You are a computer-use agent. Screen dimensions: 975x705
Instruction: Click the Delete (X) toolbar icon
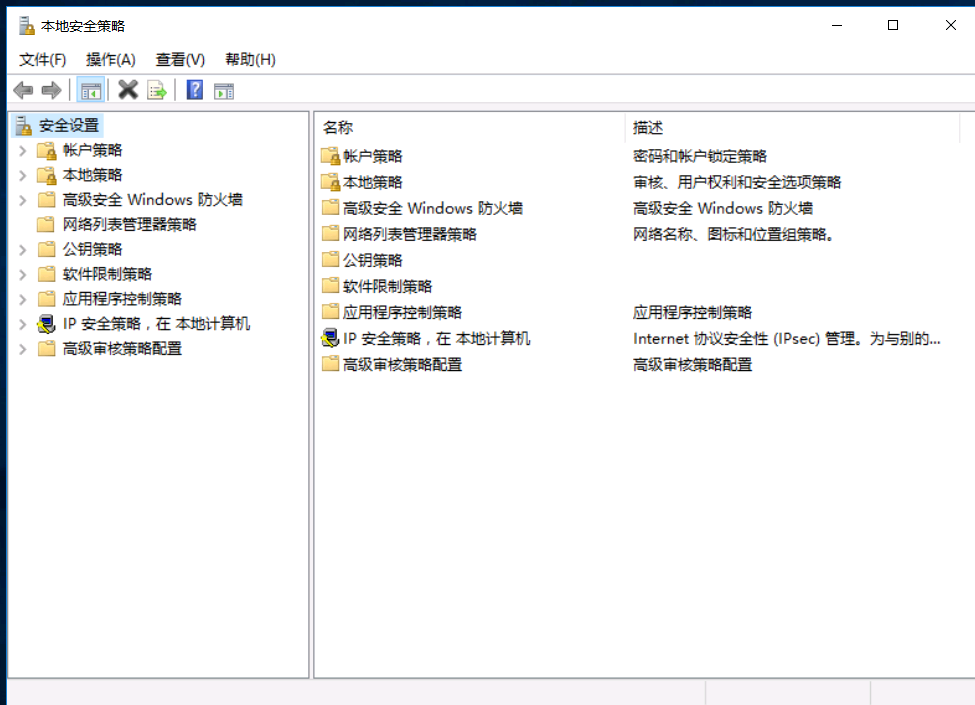[128, 90]
